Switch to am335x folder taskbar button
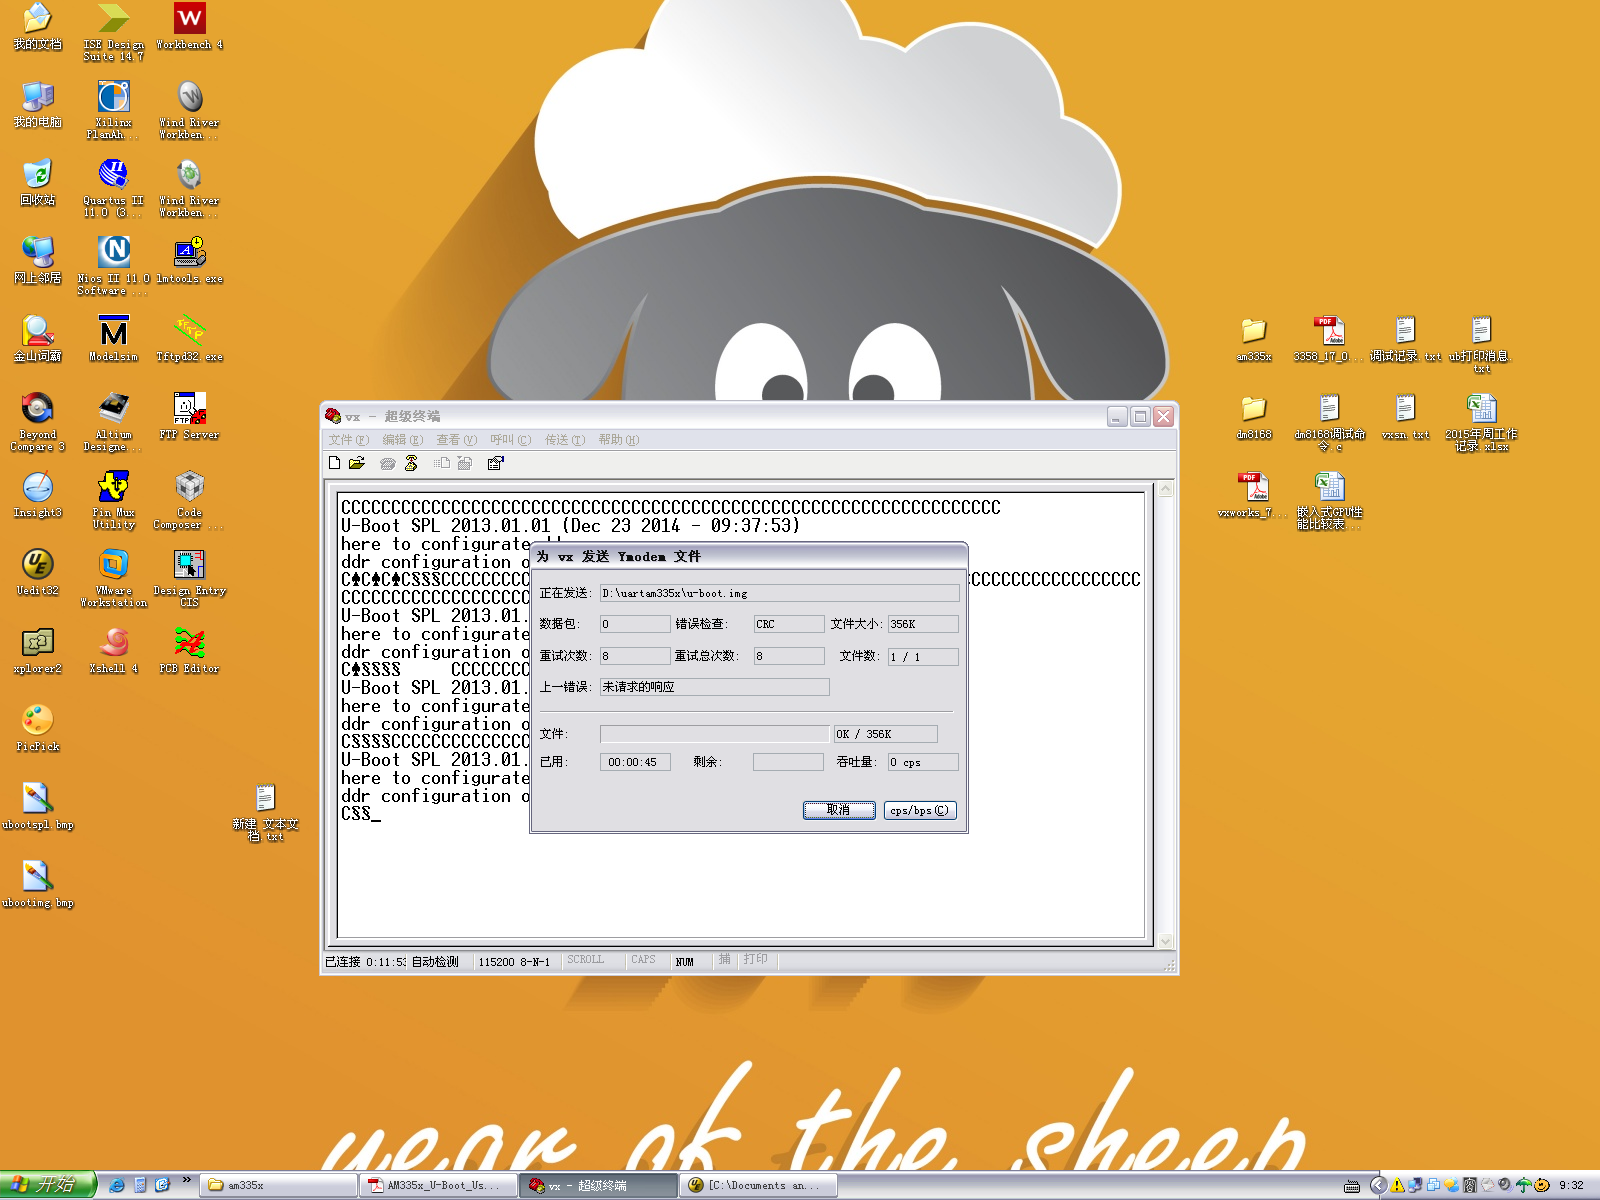1600x1200 pixels. [x=280, y=1186]
